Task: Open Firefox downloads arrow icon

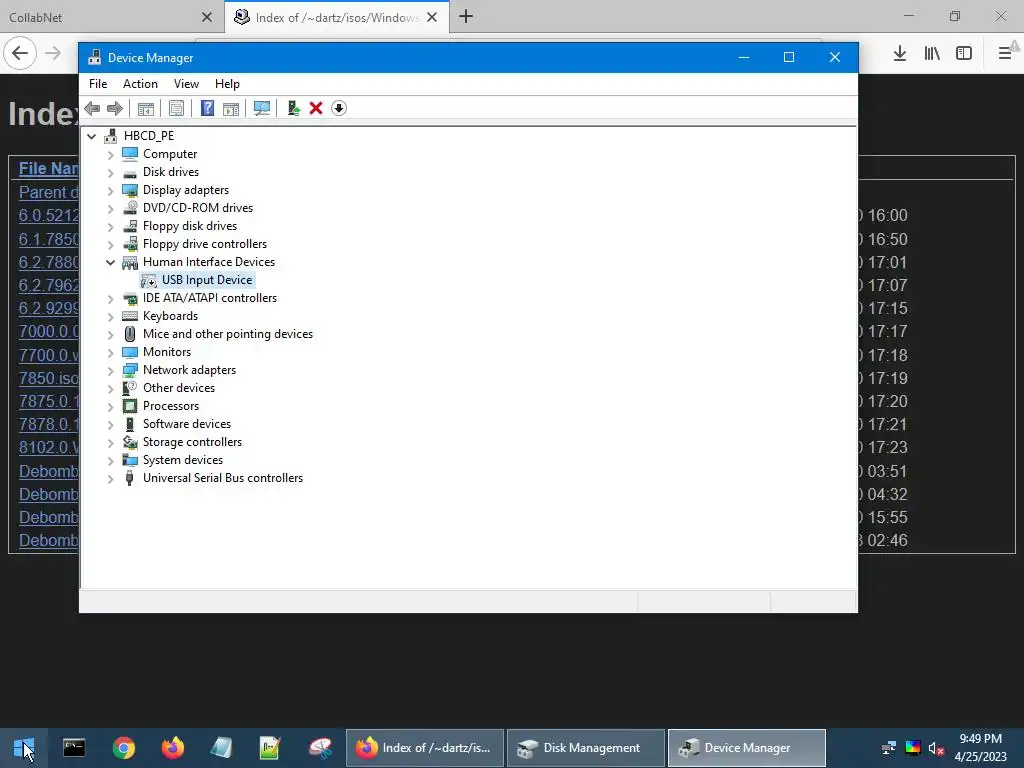Action: pos(900,54)
